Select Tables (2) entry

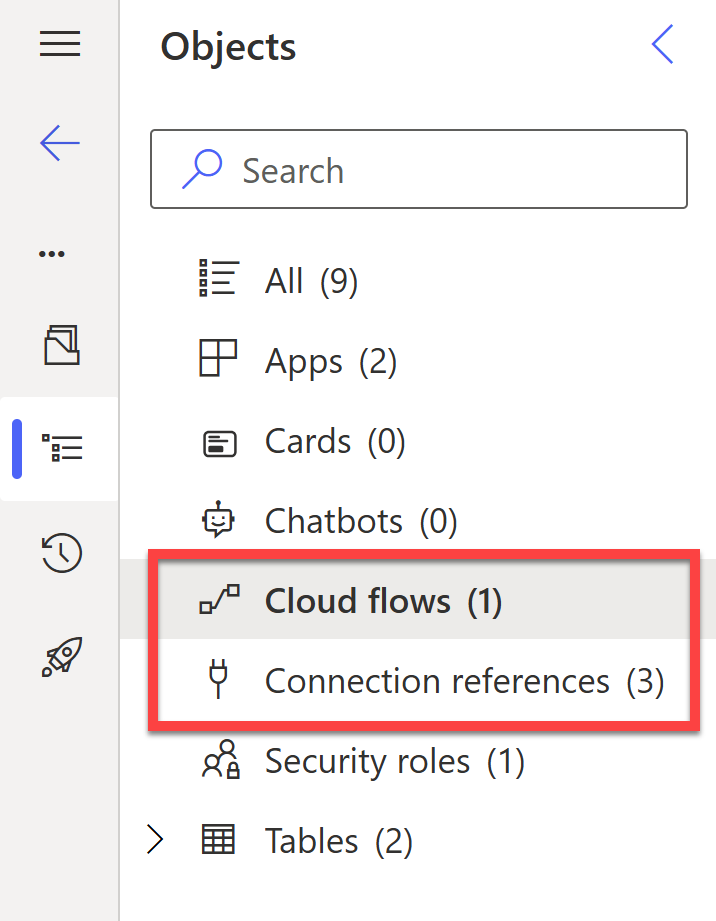tap(339, 841)
